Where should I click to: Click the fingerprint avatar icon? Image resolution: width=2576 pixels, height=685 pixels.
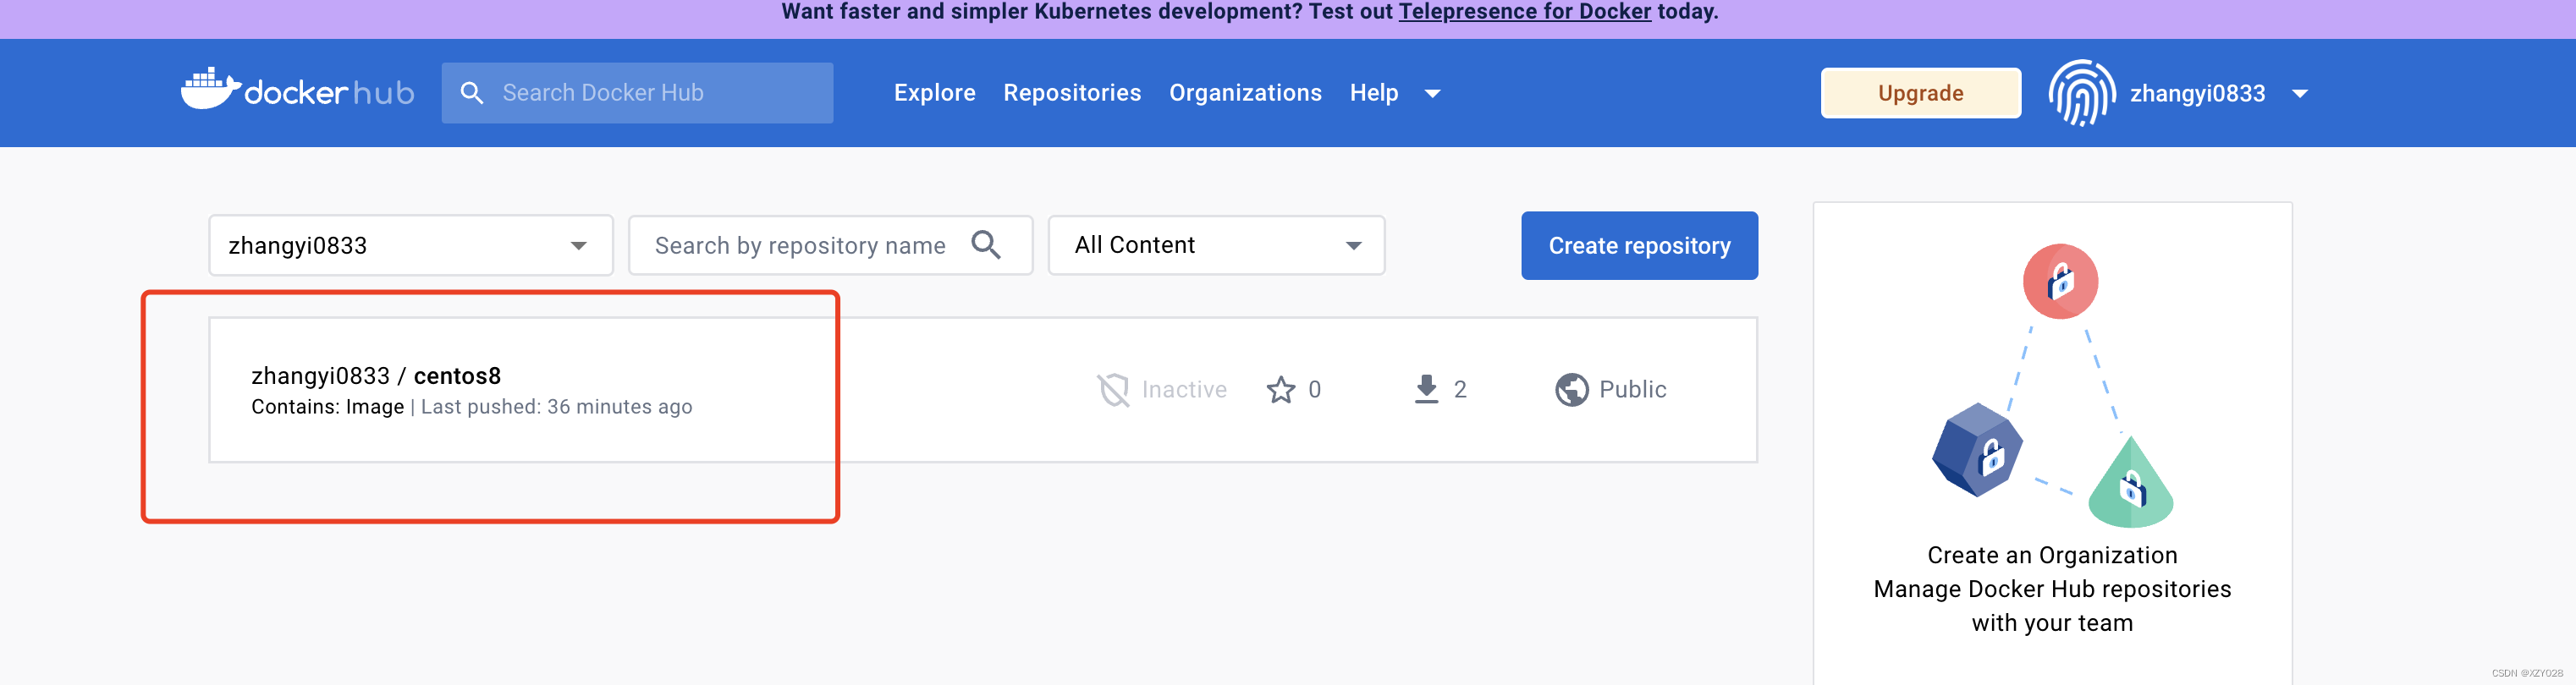click(2082, 93)
